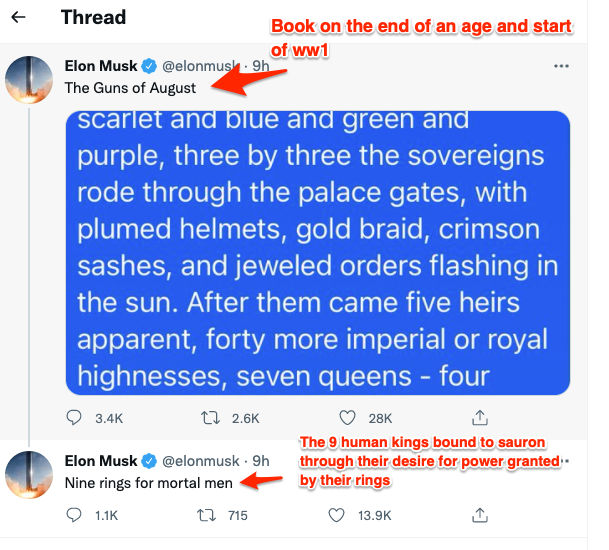Open the blue quoted text image

pos(318,252)
